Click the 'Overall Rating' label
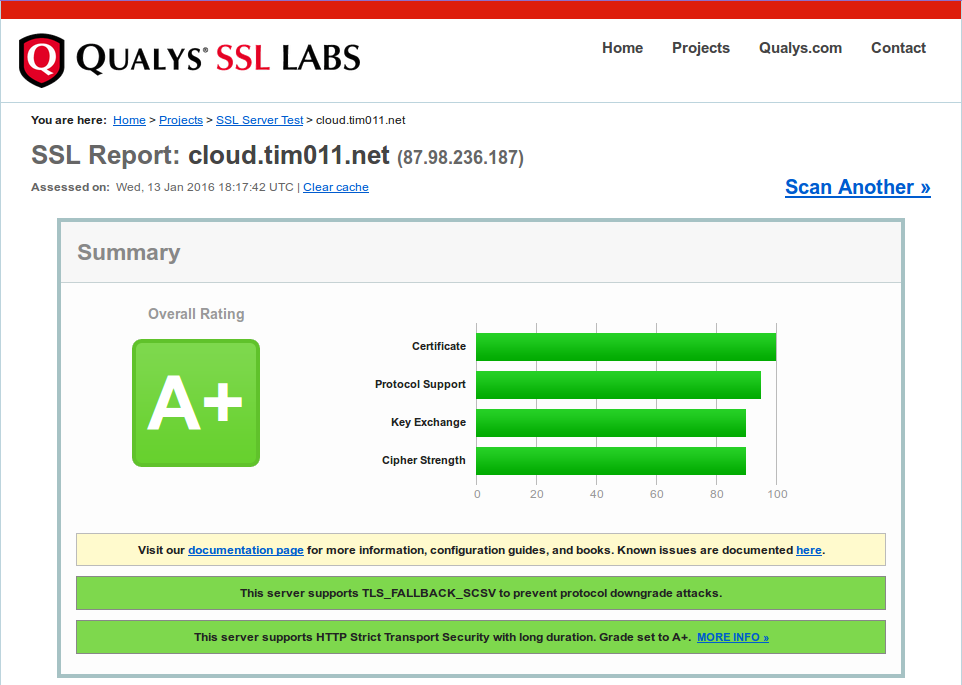The width and height of the screenshot is (962, 685). tap(196, 314)
